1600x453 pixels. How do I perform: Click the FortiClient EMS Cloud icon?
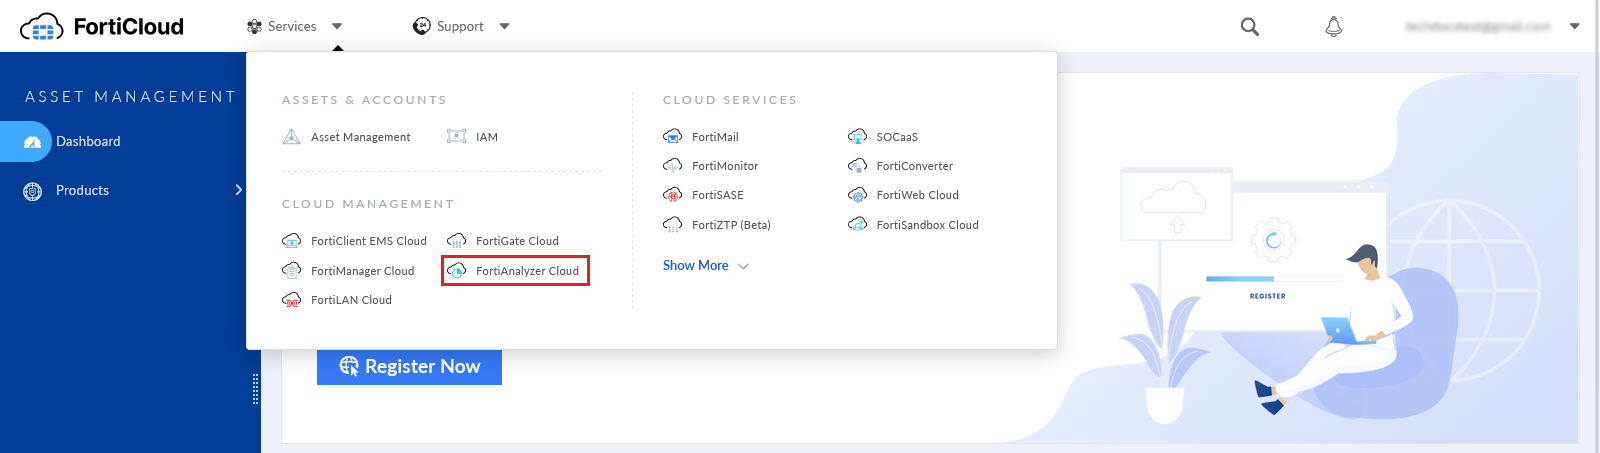(x=291, y=241)
